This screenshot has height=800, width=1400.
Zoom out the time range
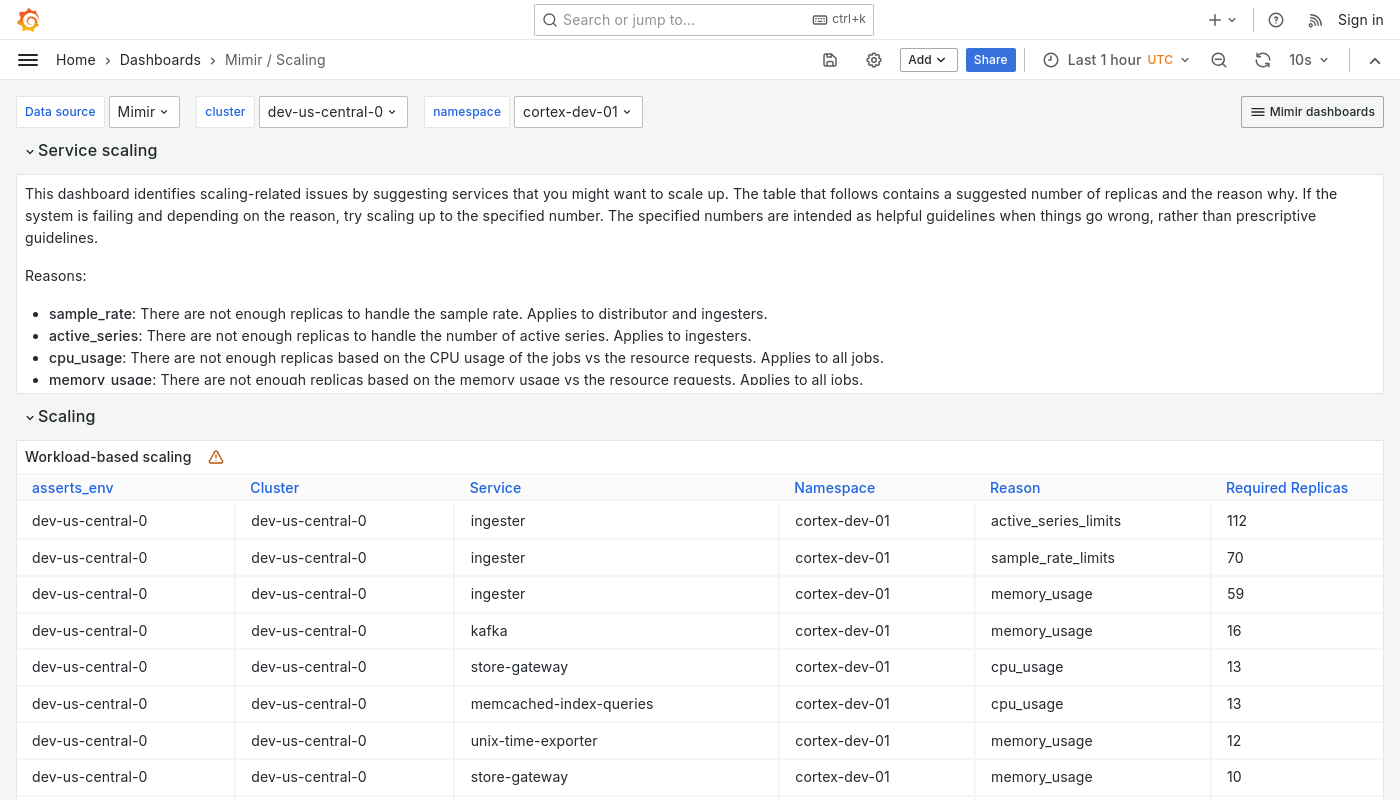tap(1218, 59)
